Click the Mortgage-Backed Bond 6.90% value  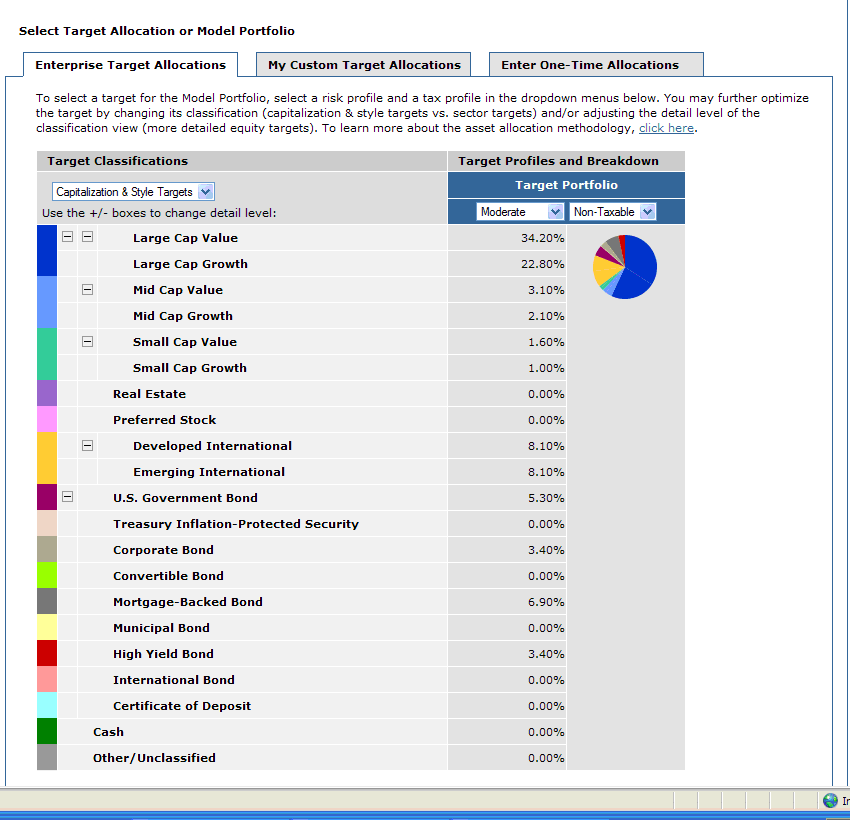point(546,602)
